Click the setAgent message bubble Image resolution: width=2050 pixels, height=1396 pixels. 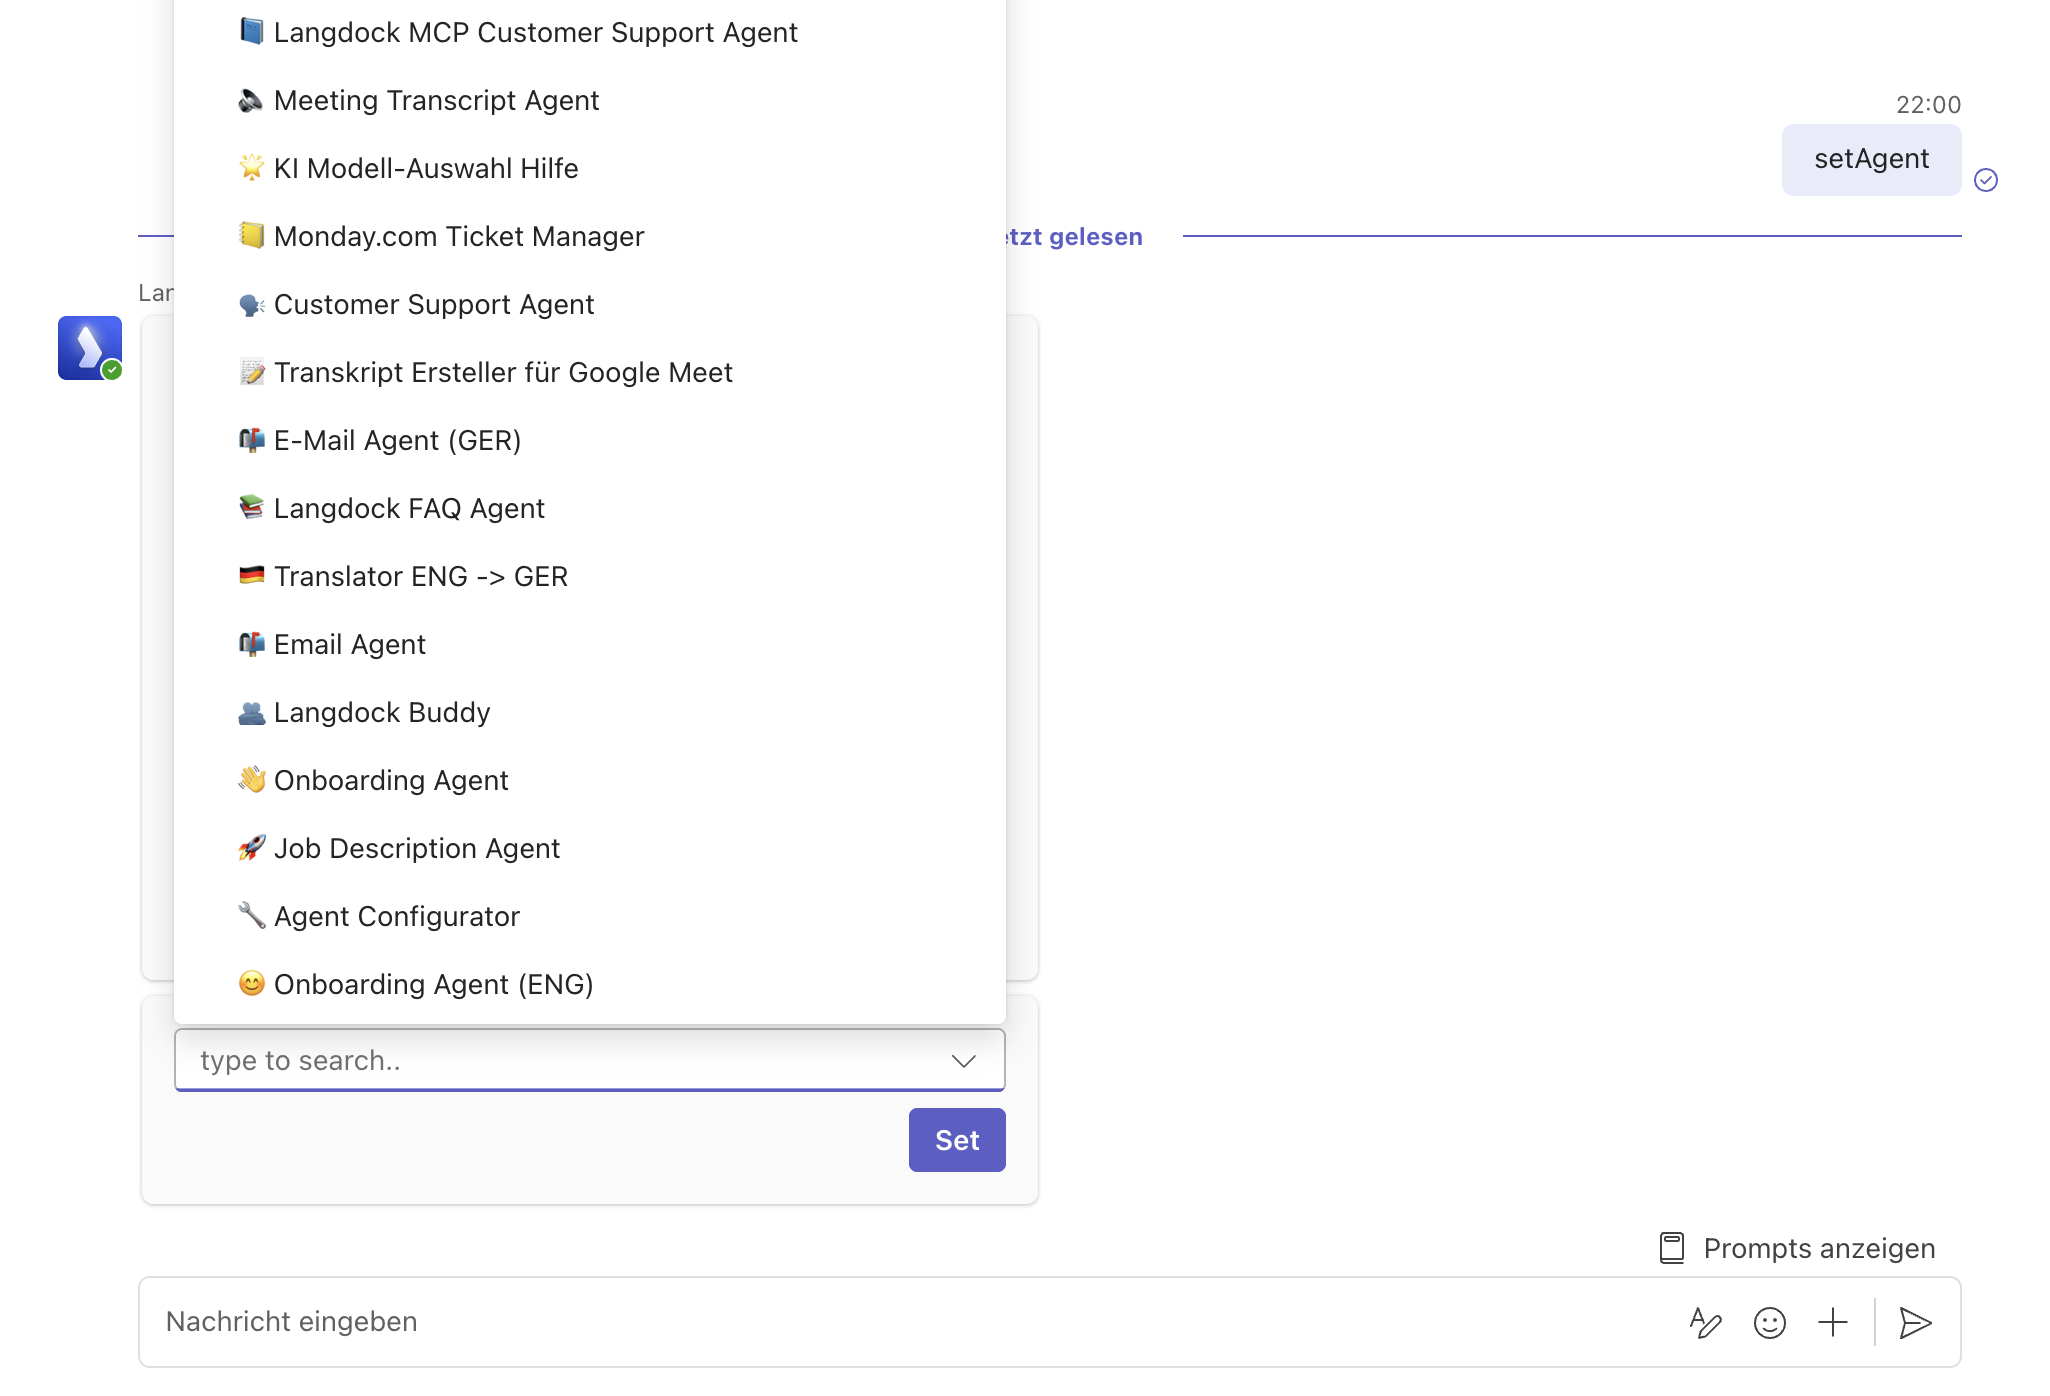(1870, 159)
